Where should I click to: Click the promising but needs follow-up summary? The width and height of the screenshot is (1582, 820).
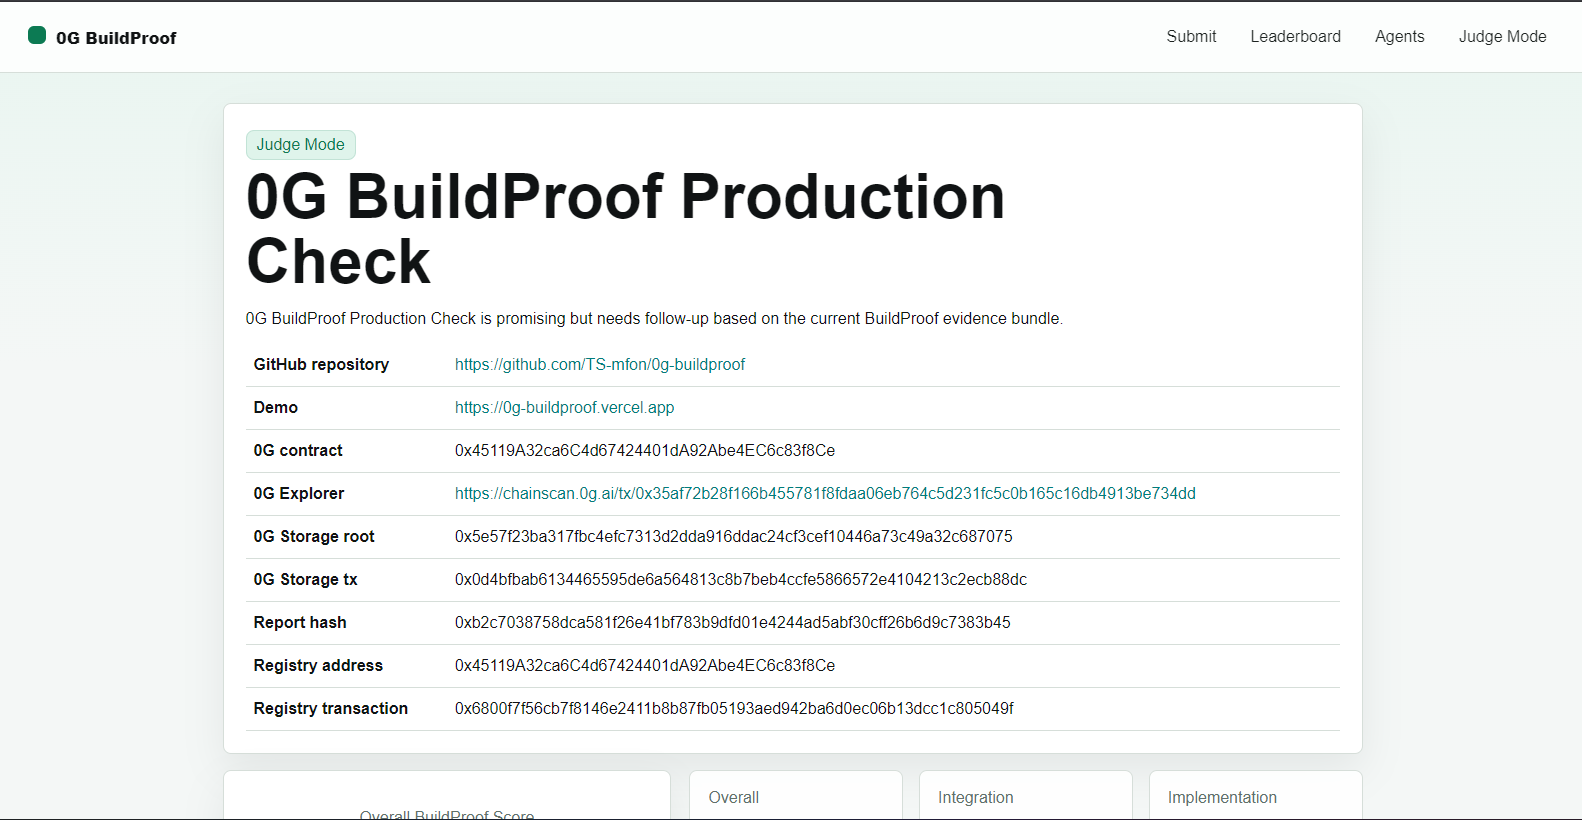click(x=654, y=318)
